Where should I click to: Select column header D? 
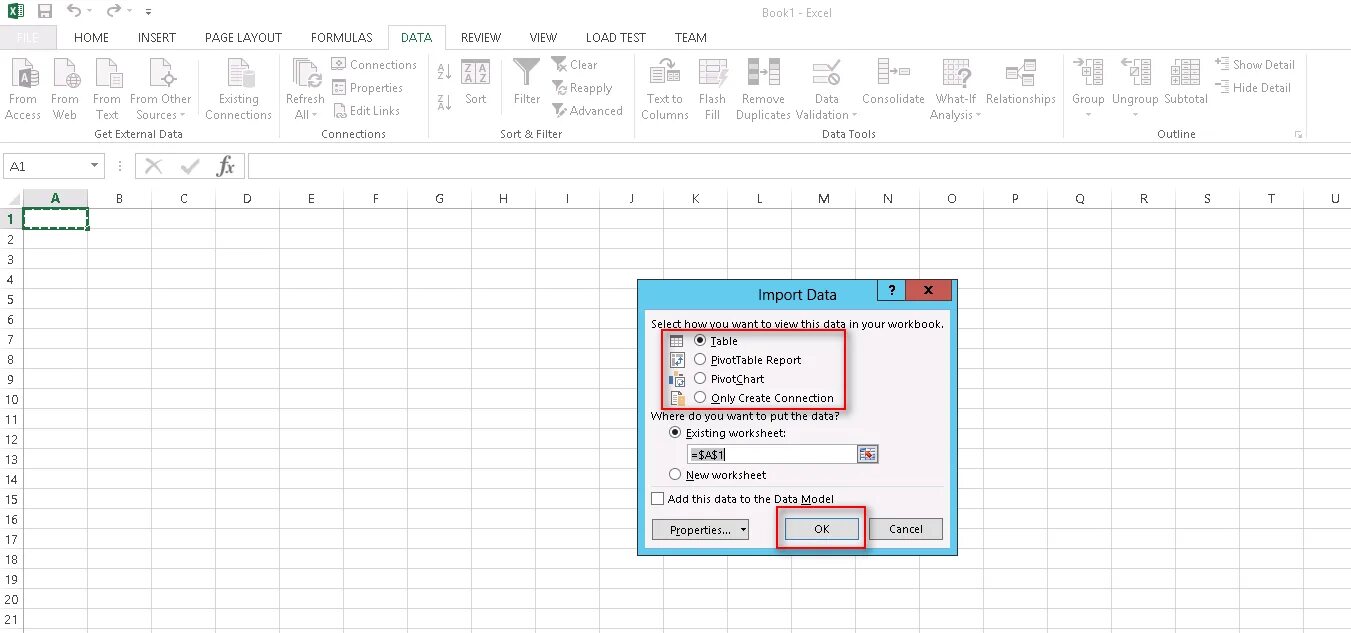pos(247,199)
